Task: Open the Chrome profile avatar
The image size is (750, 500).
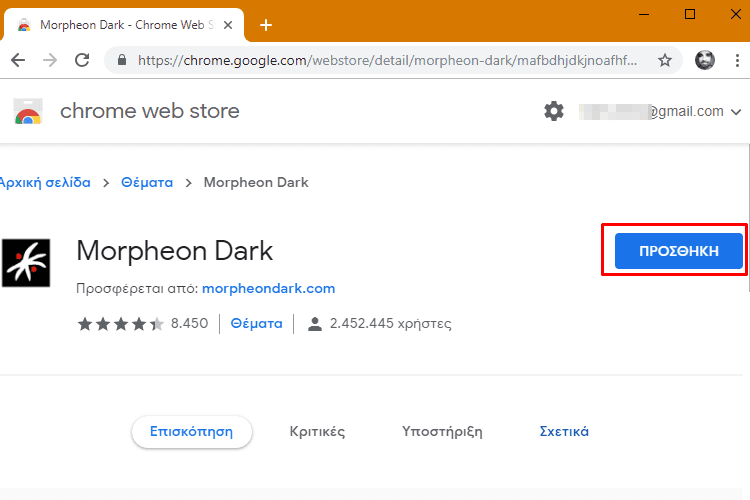Action: (x=705, y=60)
